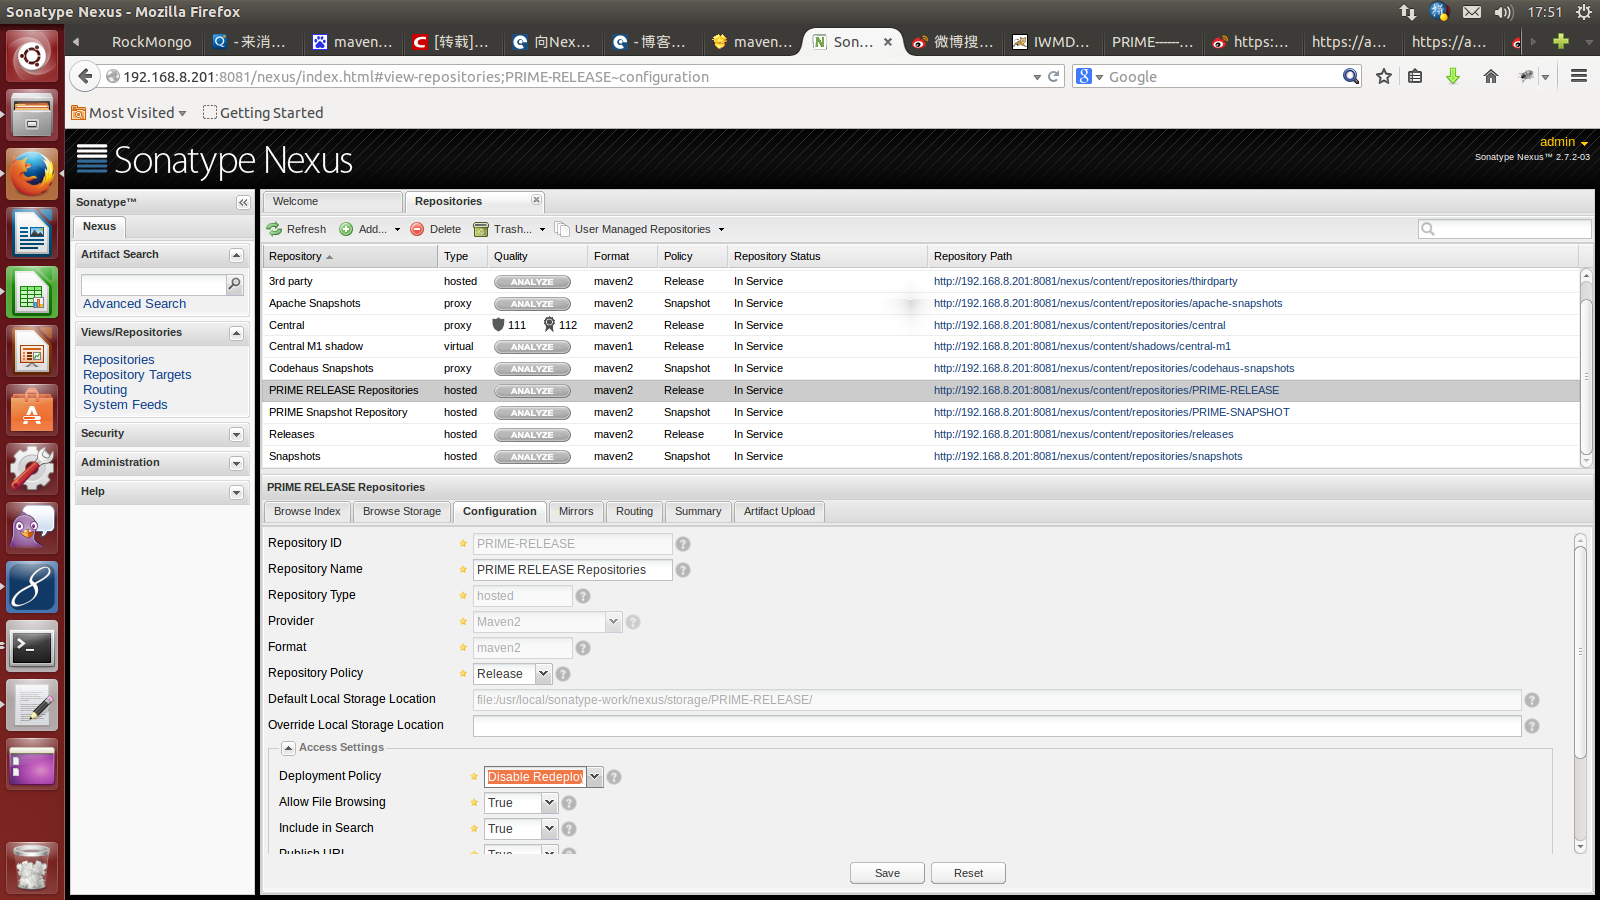Open the Advanced Search link

pos(134,304)
